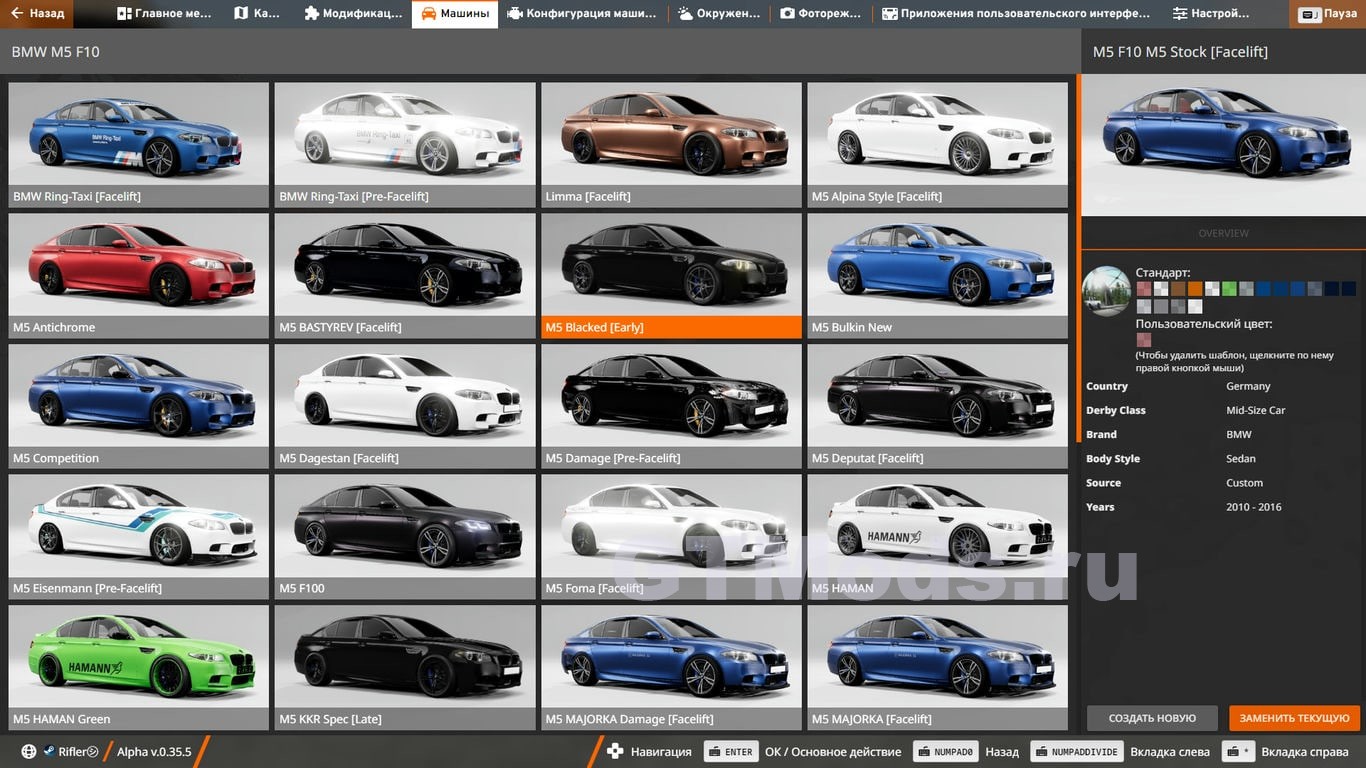
Task: Pick the first pink standard swatch
Action: click(x=1144, y=289)
